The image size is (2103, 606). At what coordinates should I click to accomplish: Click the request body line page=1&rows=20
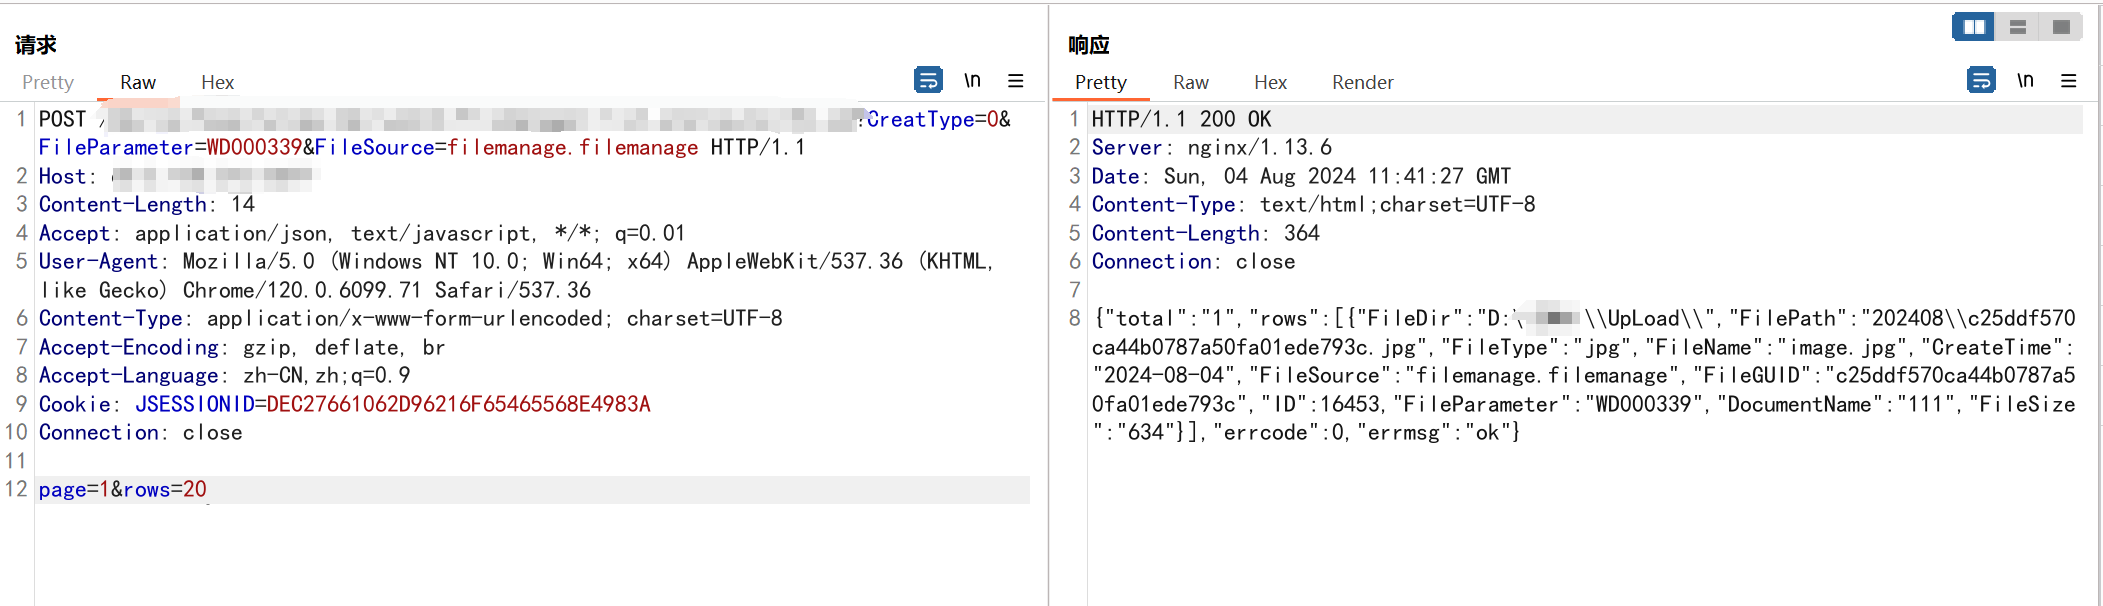(x=123, y=490)
